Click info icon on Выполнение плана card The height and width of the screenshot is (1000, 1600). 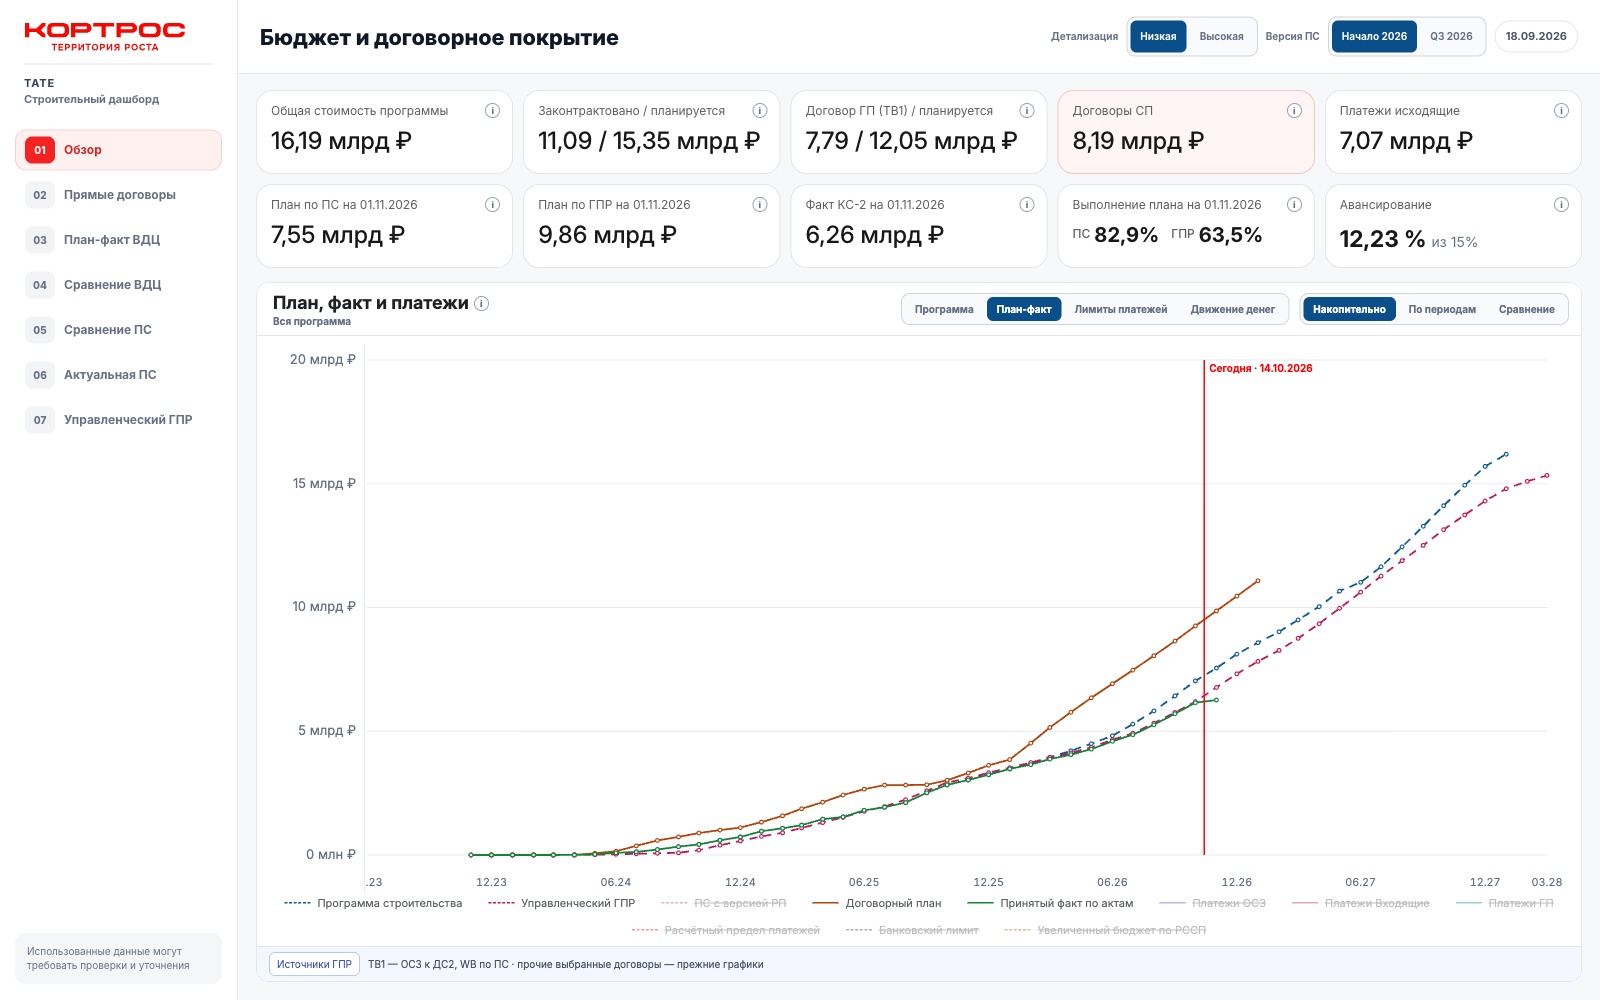1294,205
